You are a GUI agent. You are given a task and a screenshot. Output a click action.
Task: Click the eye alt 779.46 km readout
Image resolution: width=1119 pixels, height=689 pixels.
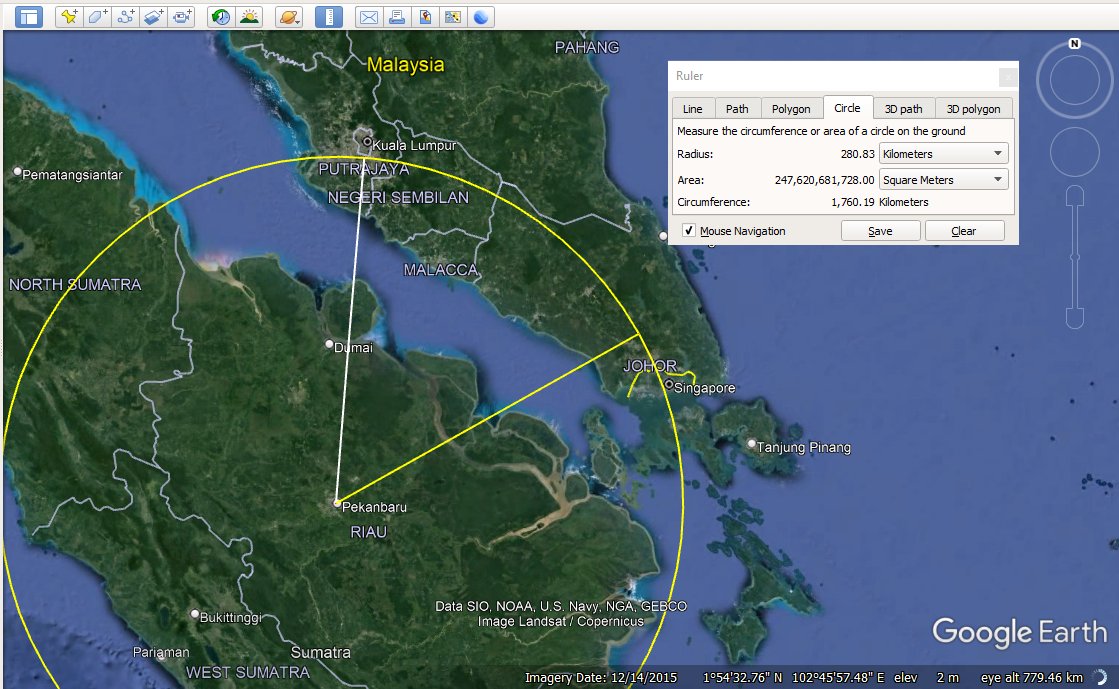pos(1031,678)
